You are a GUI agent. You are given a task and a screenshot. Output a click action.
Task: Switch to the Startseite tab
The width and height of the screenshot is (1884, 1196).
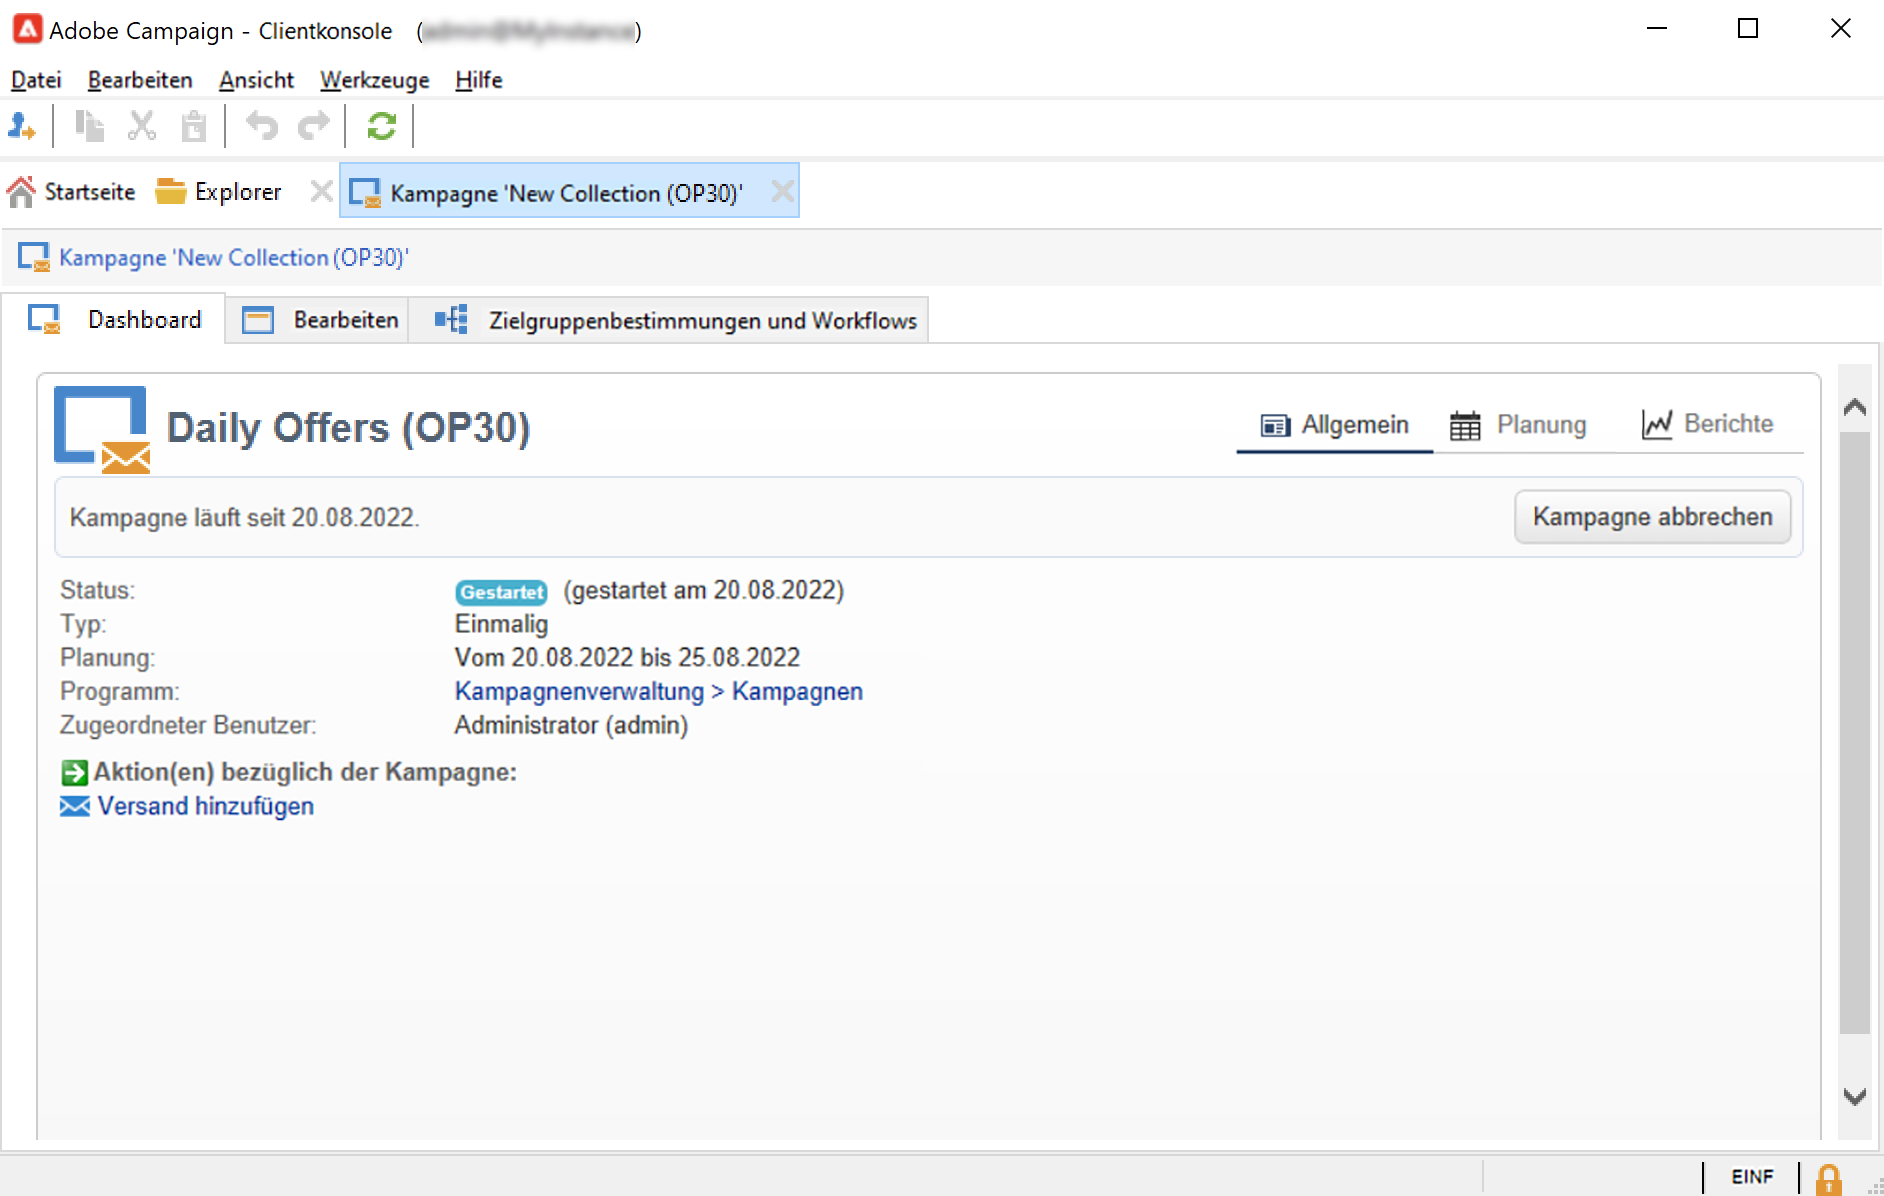pyautogui.click(x=71, y=191)
